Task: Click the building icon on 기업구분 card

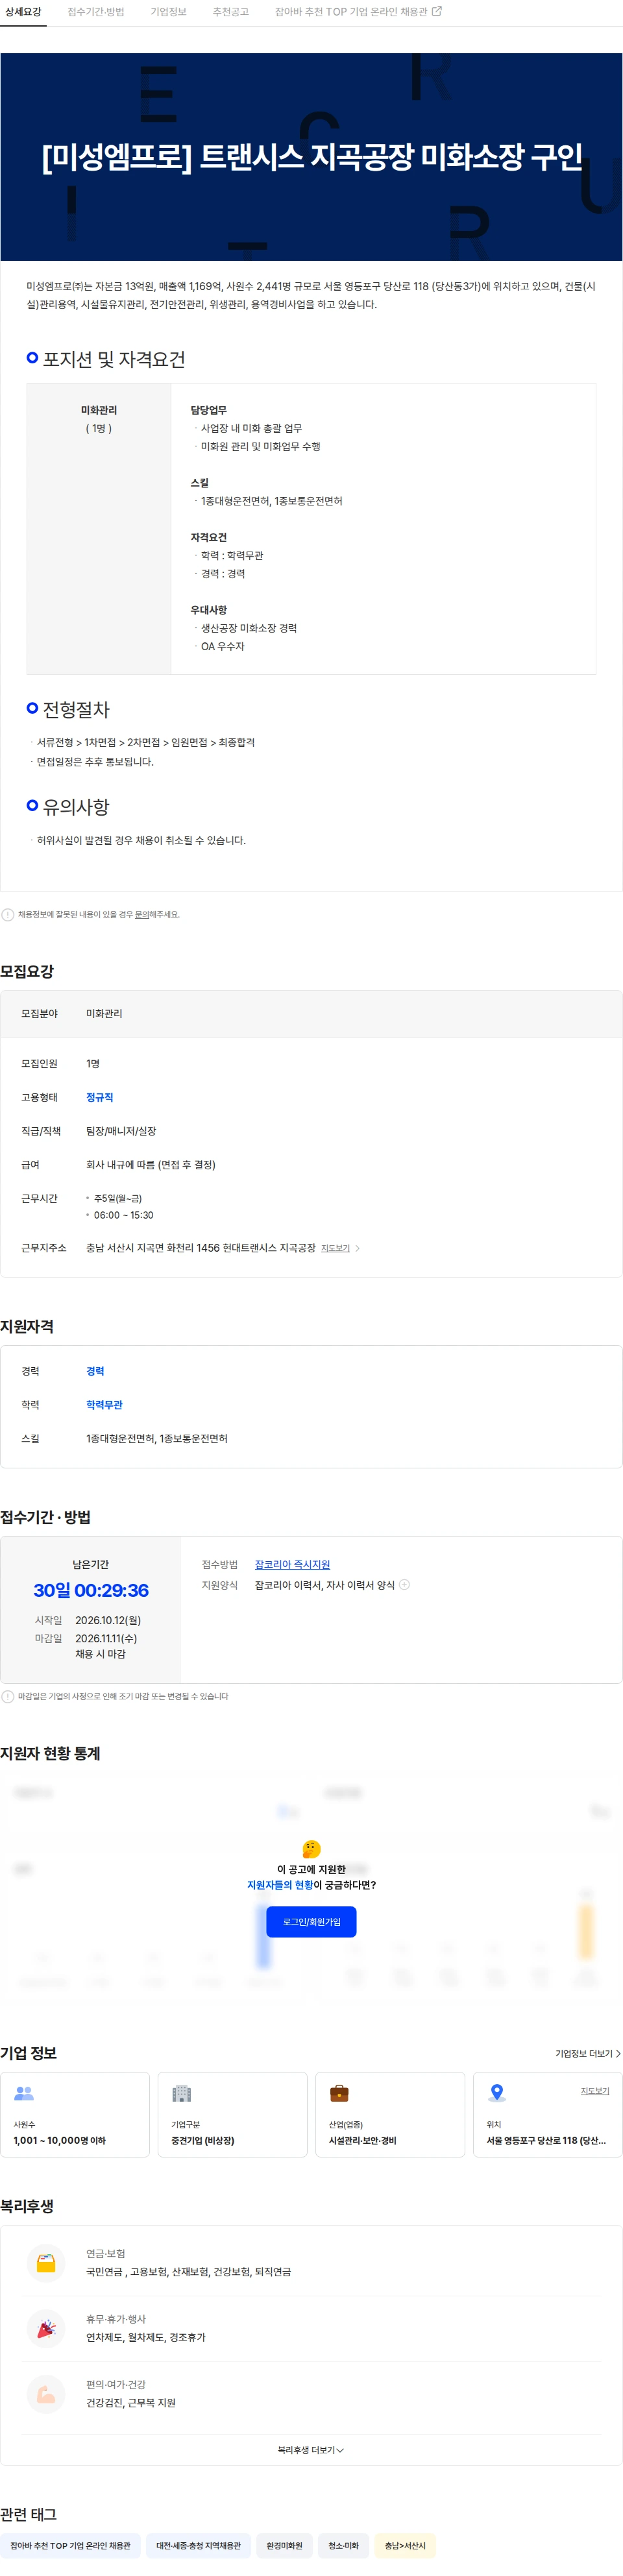Action: tap(181, 2093)
